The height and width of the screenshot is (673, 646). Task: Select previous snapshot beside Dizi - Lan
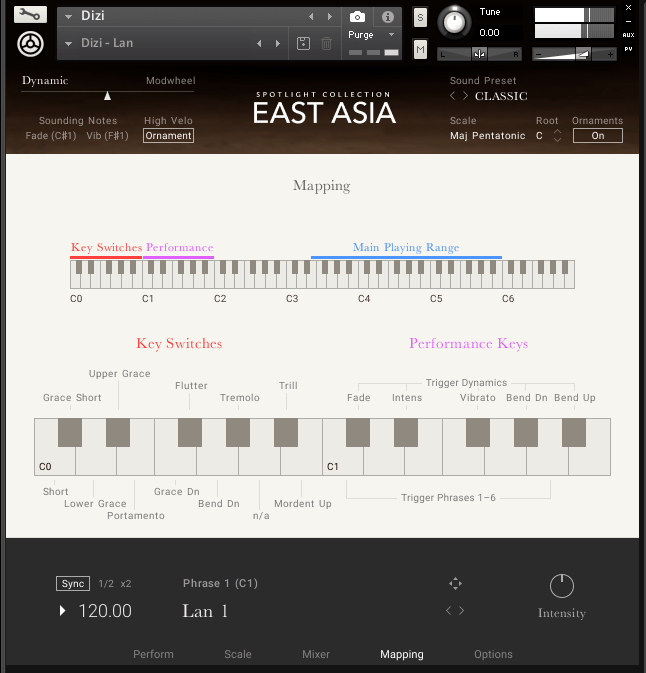259,43
